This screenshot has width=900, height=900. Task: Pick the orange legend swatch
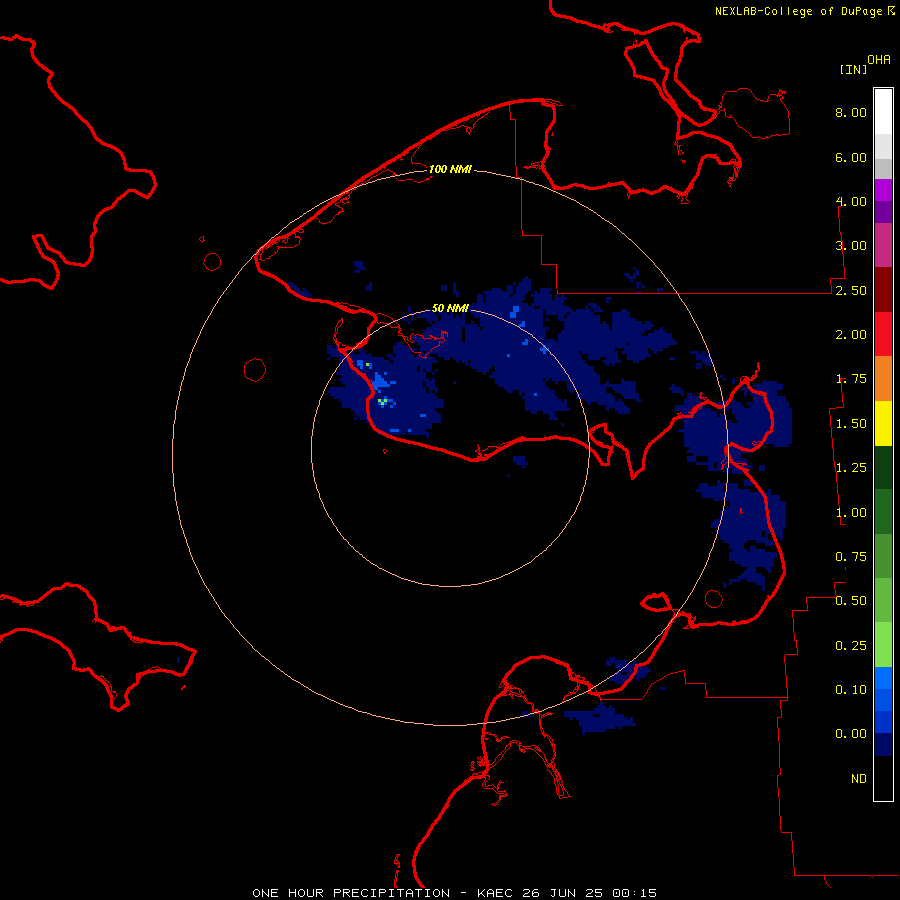coord(883,379)
